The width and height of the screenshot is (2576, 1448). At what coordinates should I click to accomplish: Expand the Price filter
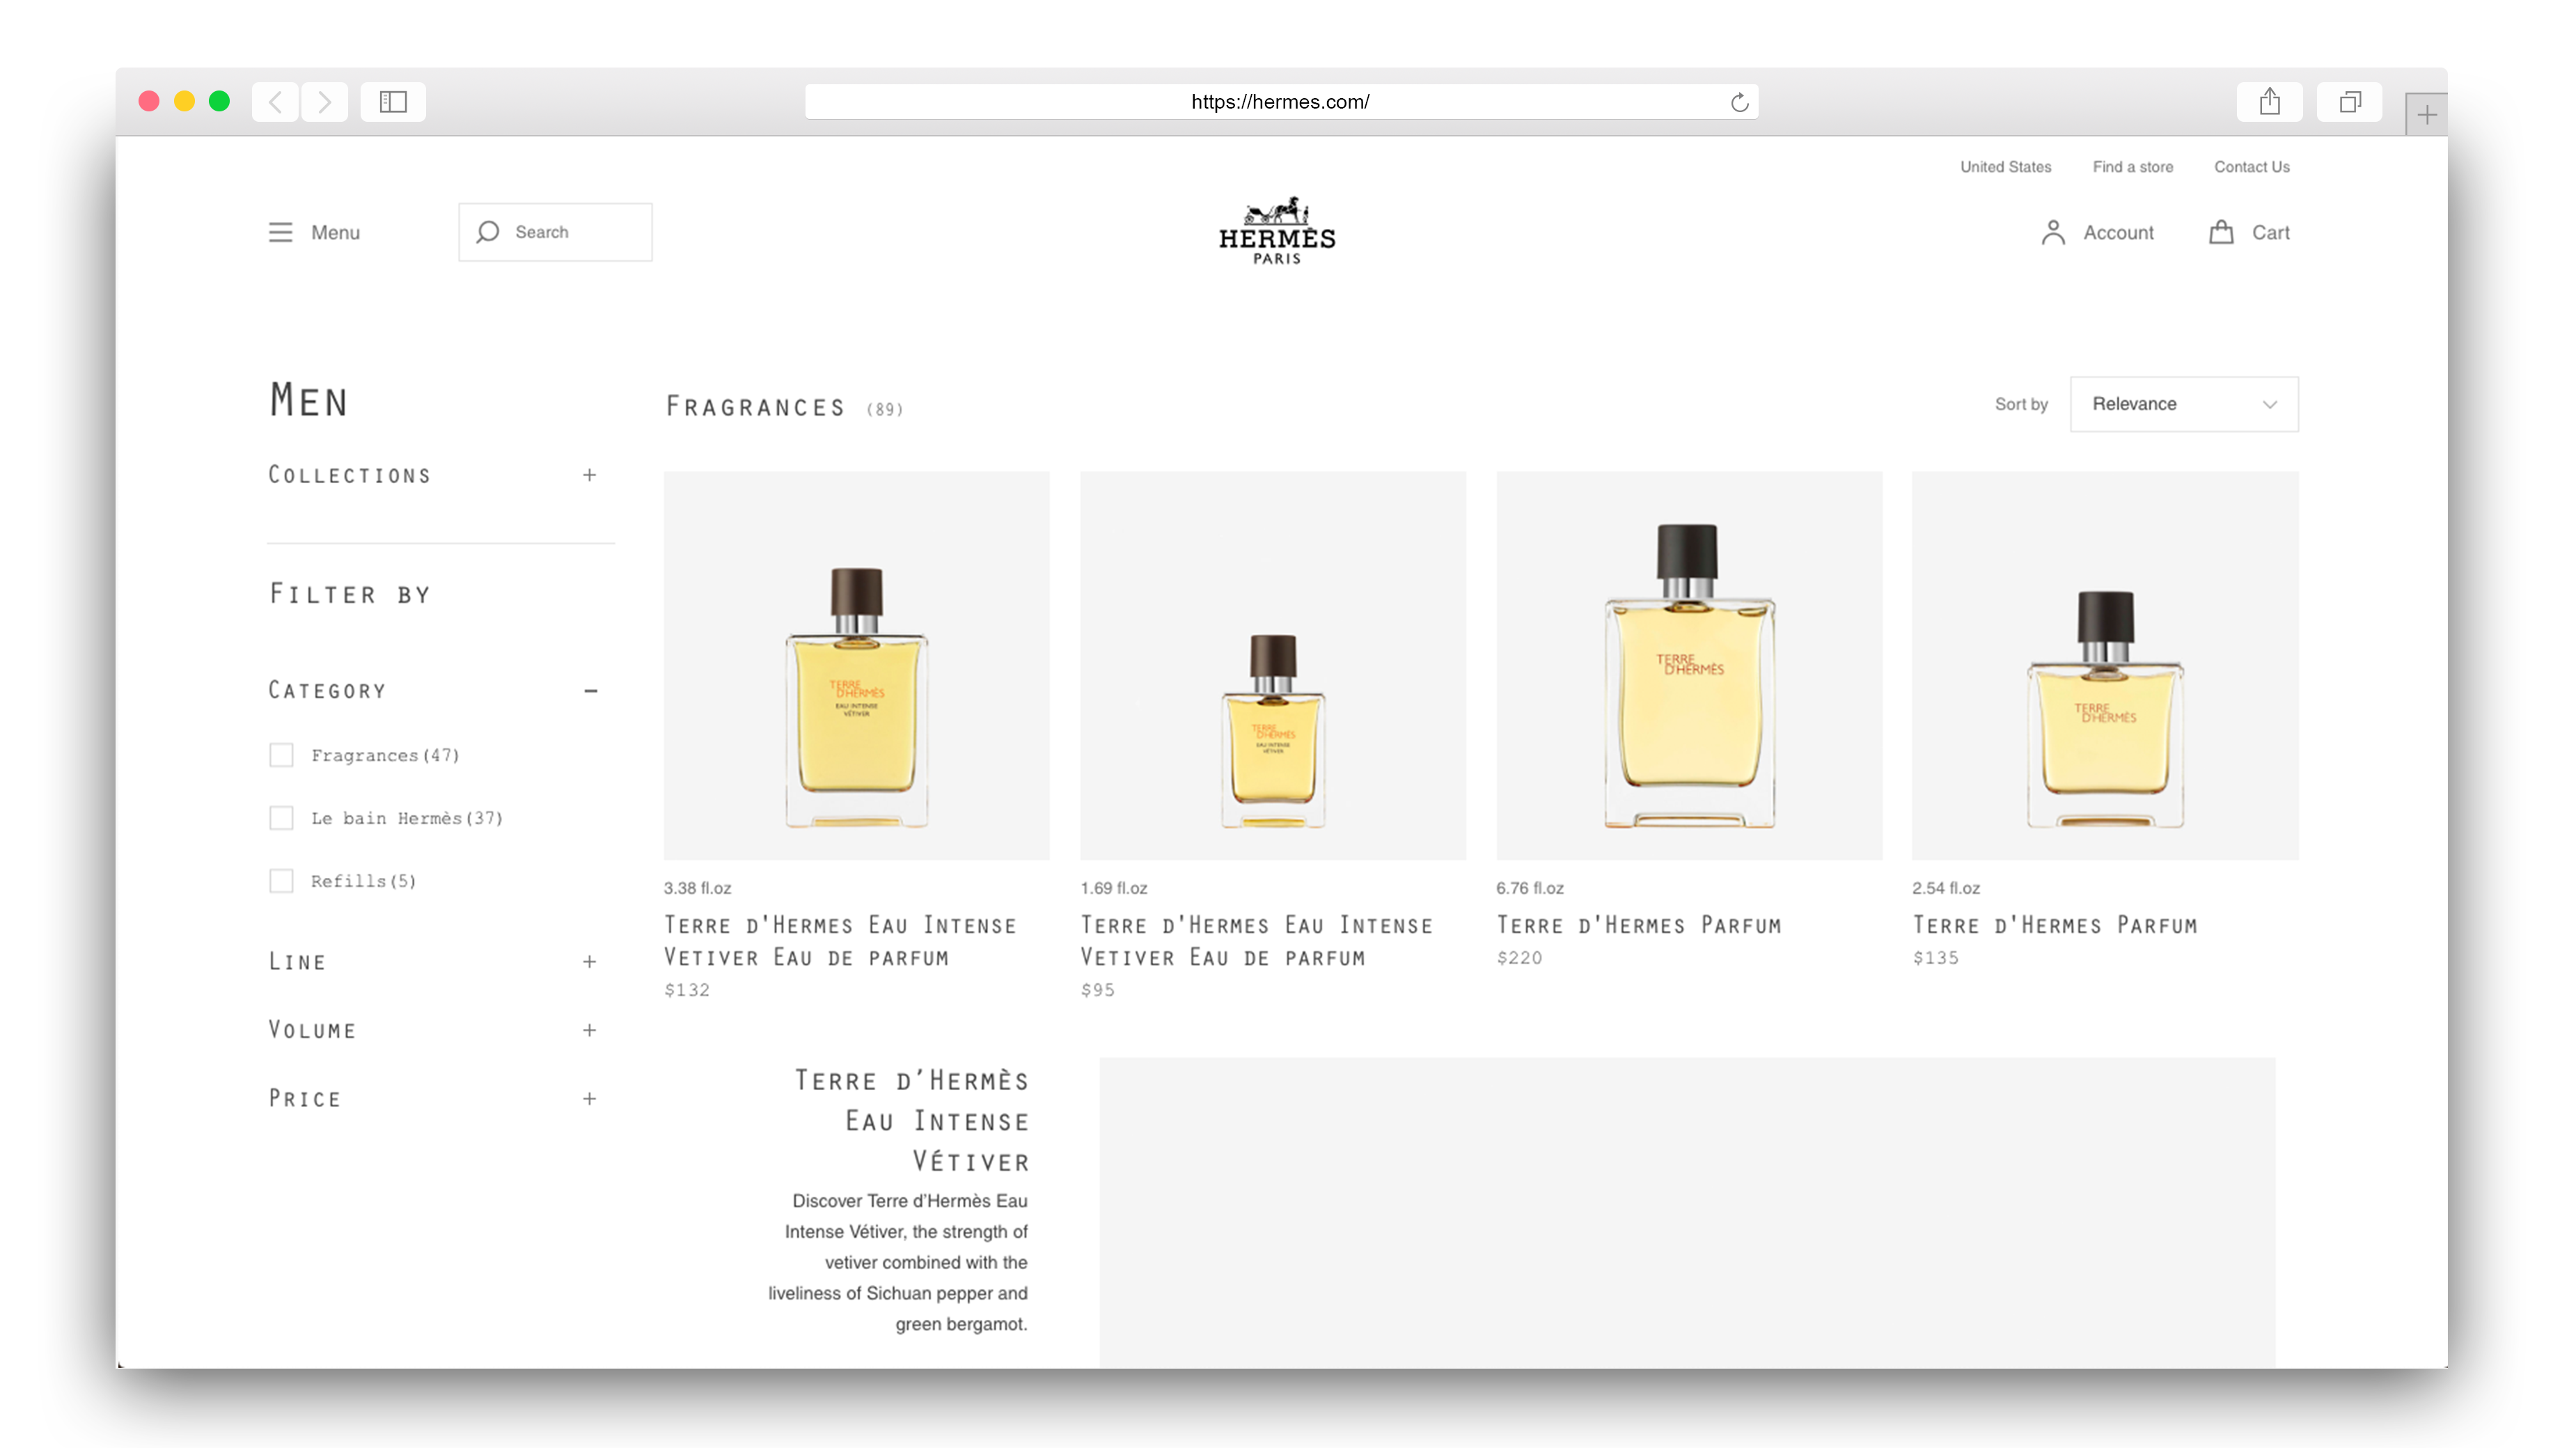coord(589,1099)
